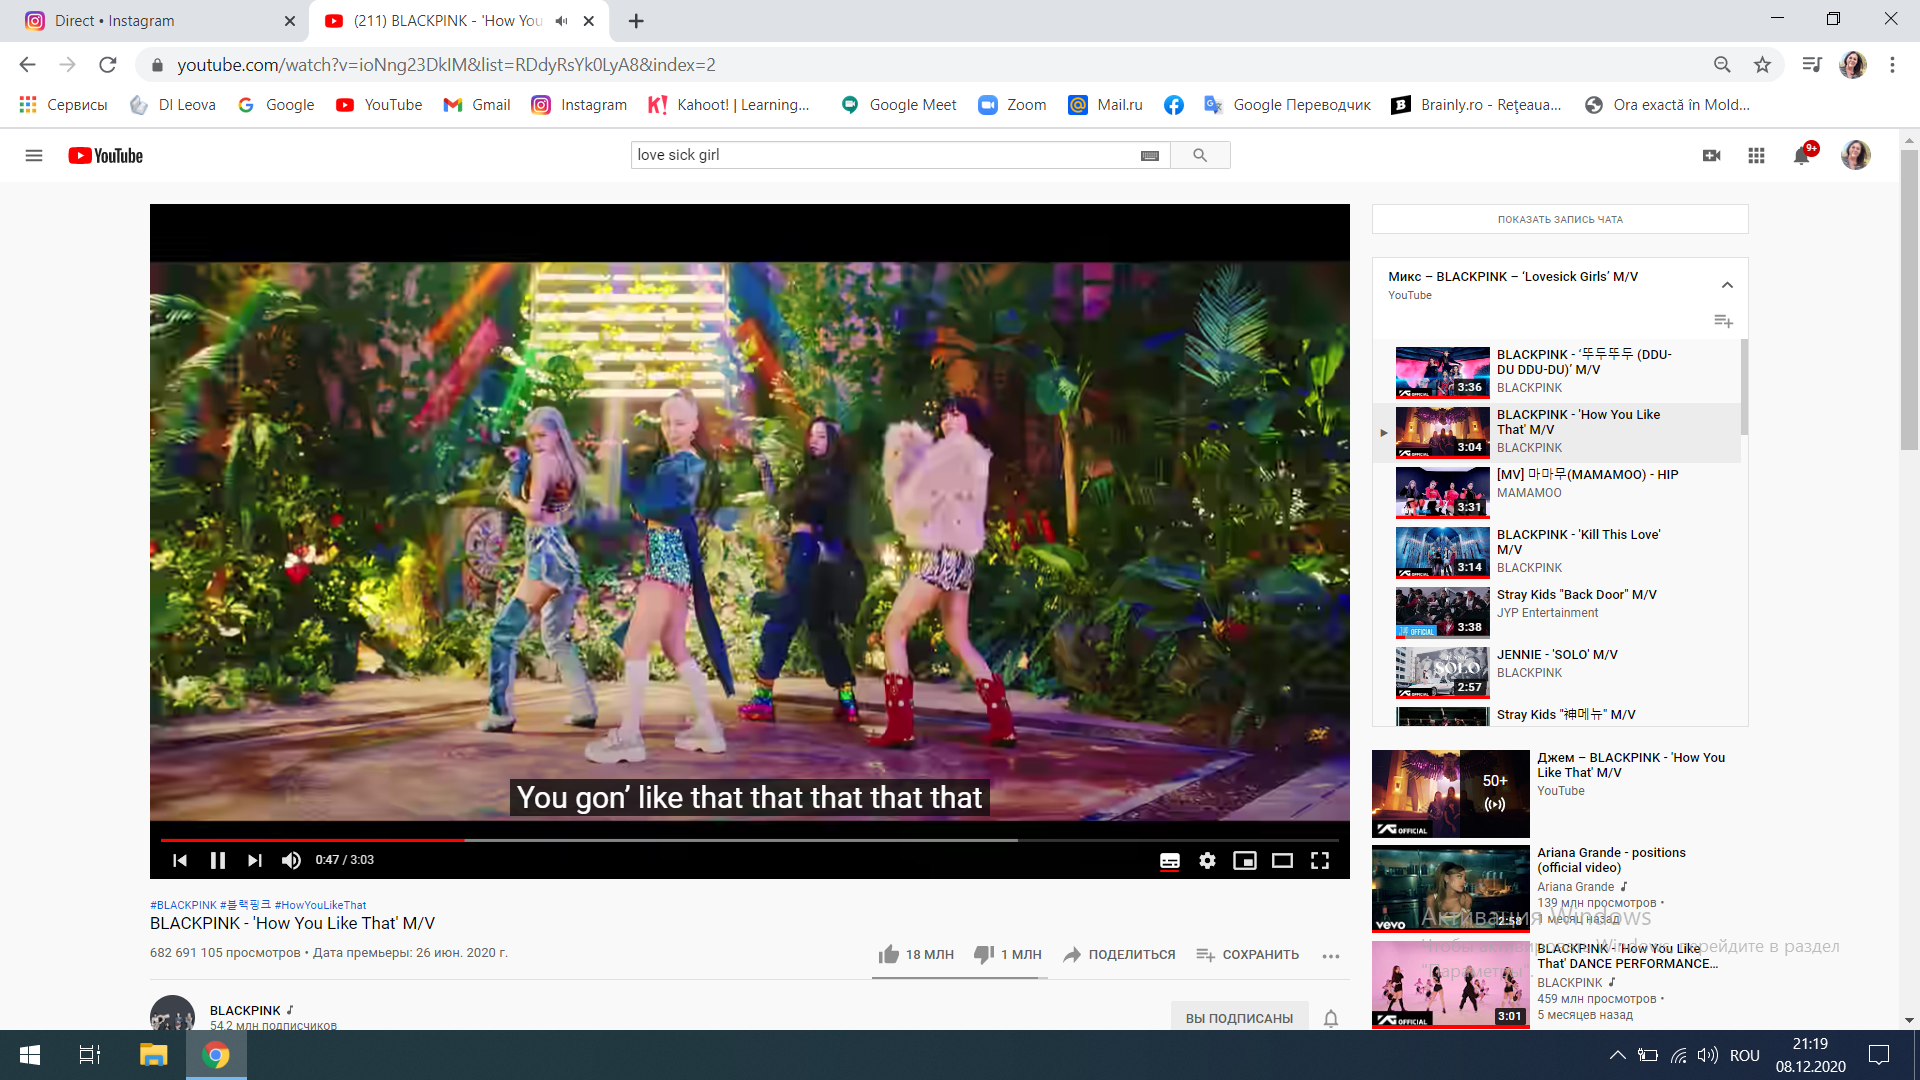Open Gmail bookmark in bookmarks bar
The width and height of the screenshot is (1920, 1080).
pyautogui.click(x=477, y=105)
